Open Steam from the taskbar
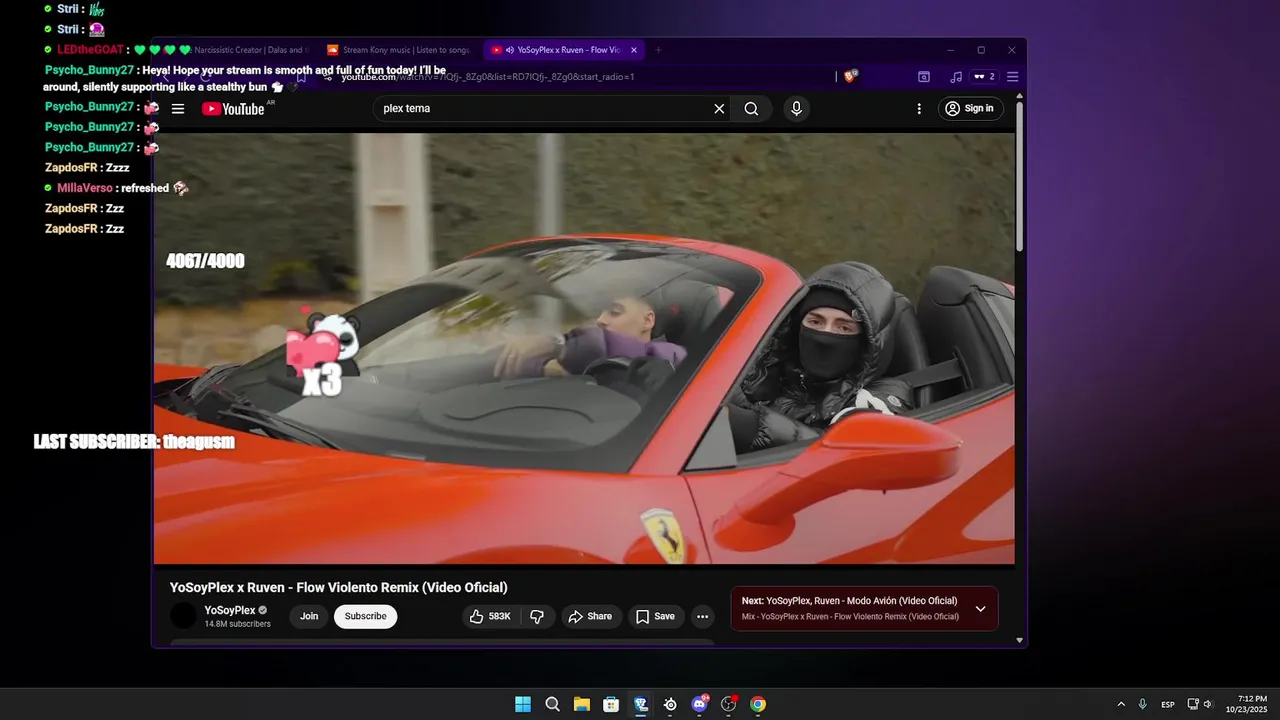This screenshot has width=1280, height=720. [x=670, y=705]
